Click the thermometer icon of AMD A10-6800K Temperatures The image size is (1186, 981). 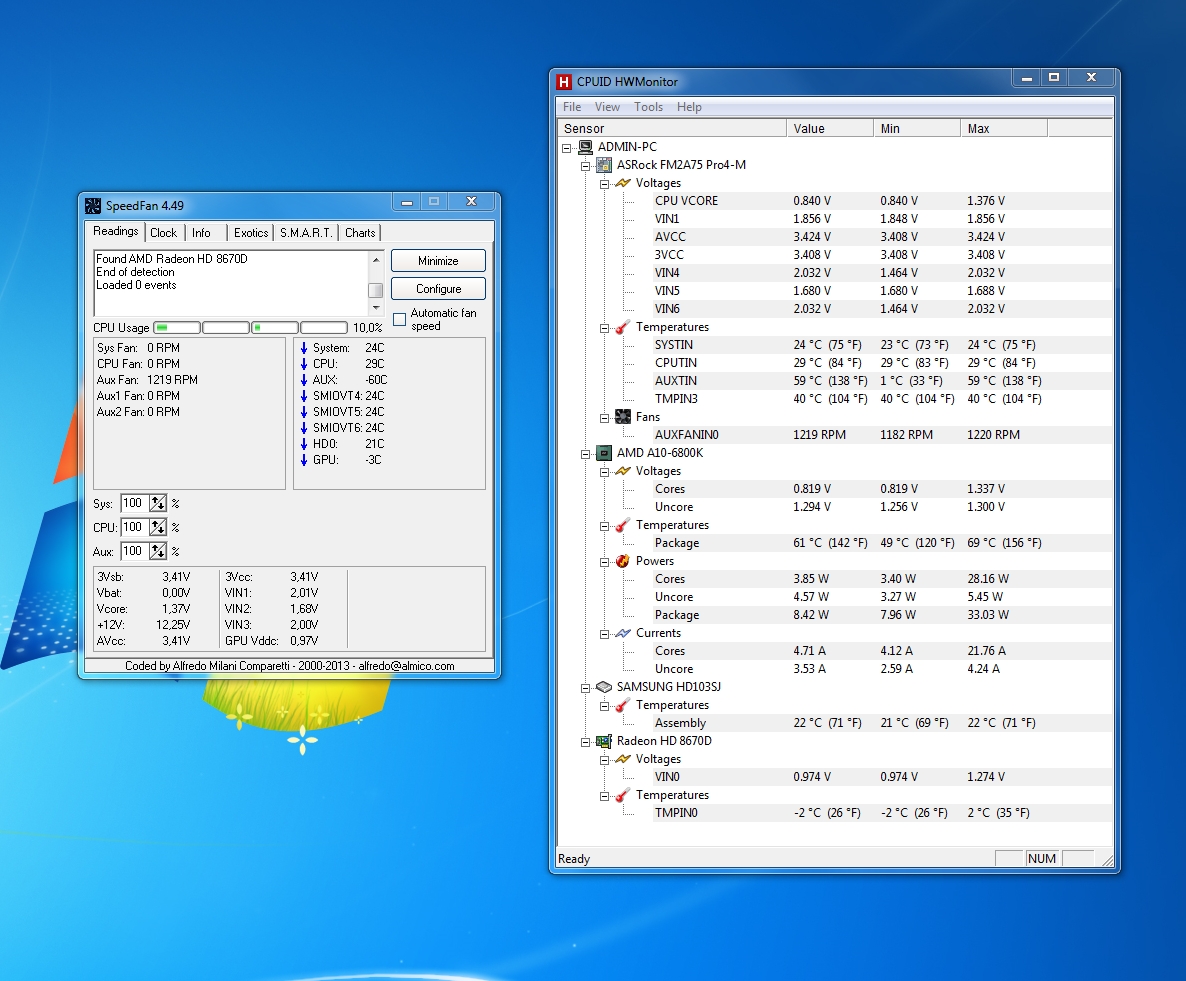coord(622,525)
